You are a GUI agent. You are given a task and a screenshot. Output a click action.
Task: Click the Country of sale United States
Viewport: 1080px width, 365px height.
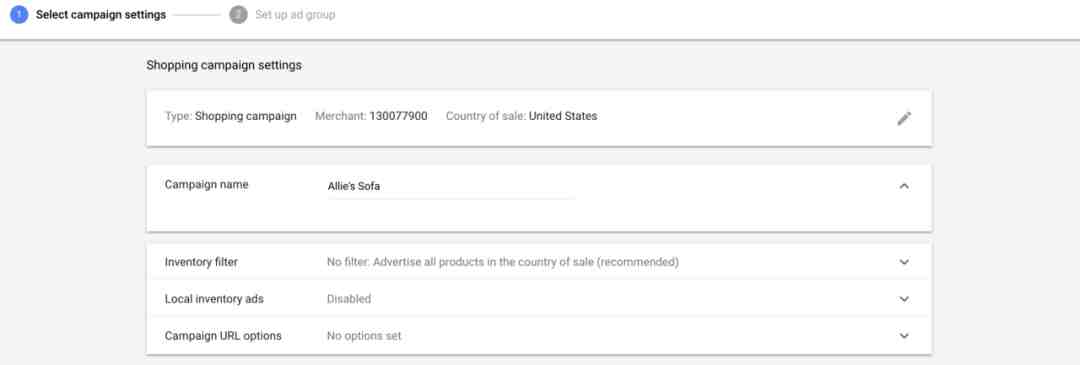521,116
